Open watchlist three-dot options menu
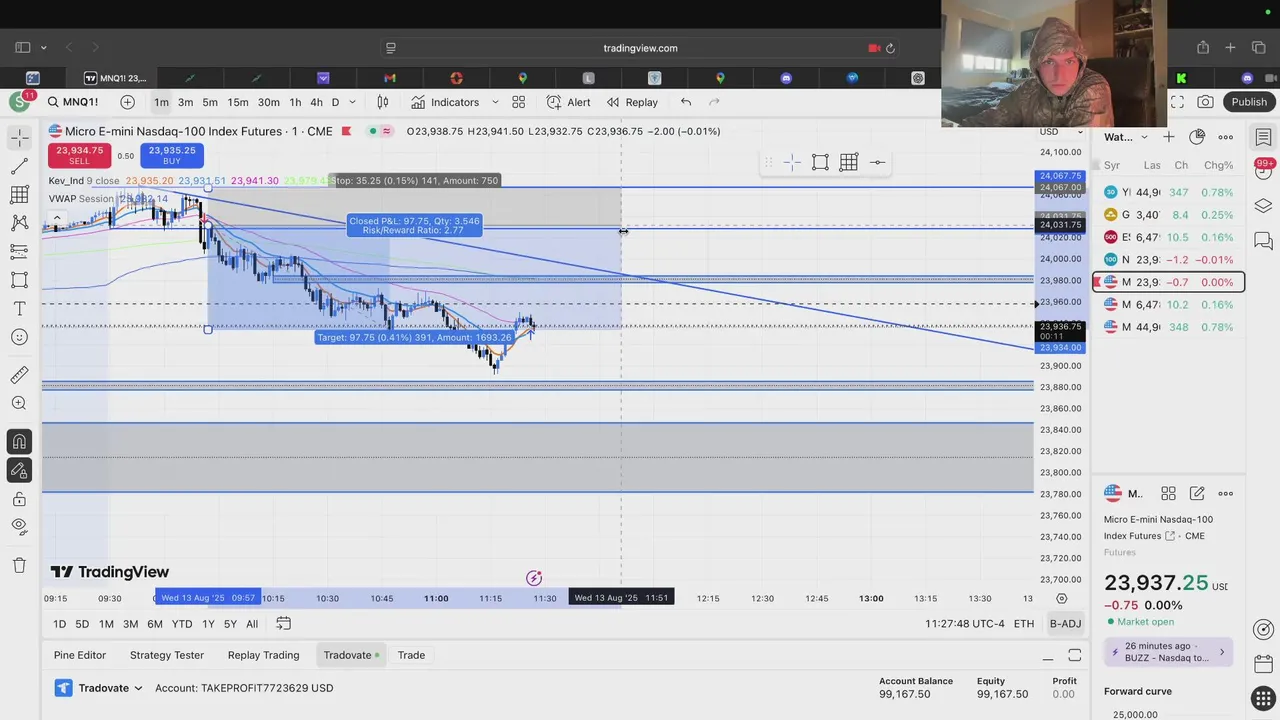 pyautogui.click(x=1226, y=137)
